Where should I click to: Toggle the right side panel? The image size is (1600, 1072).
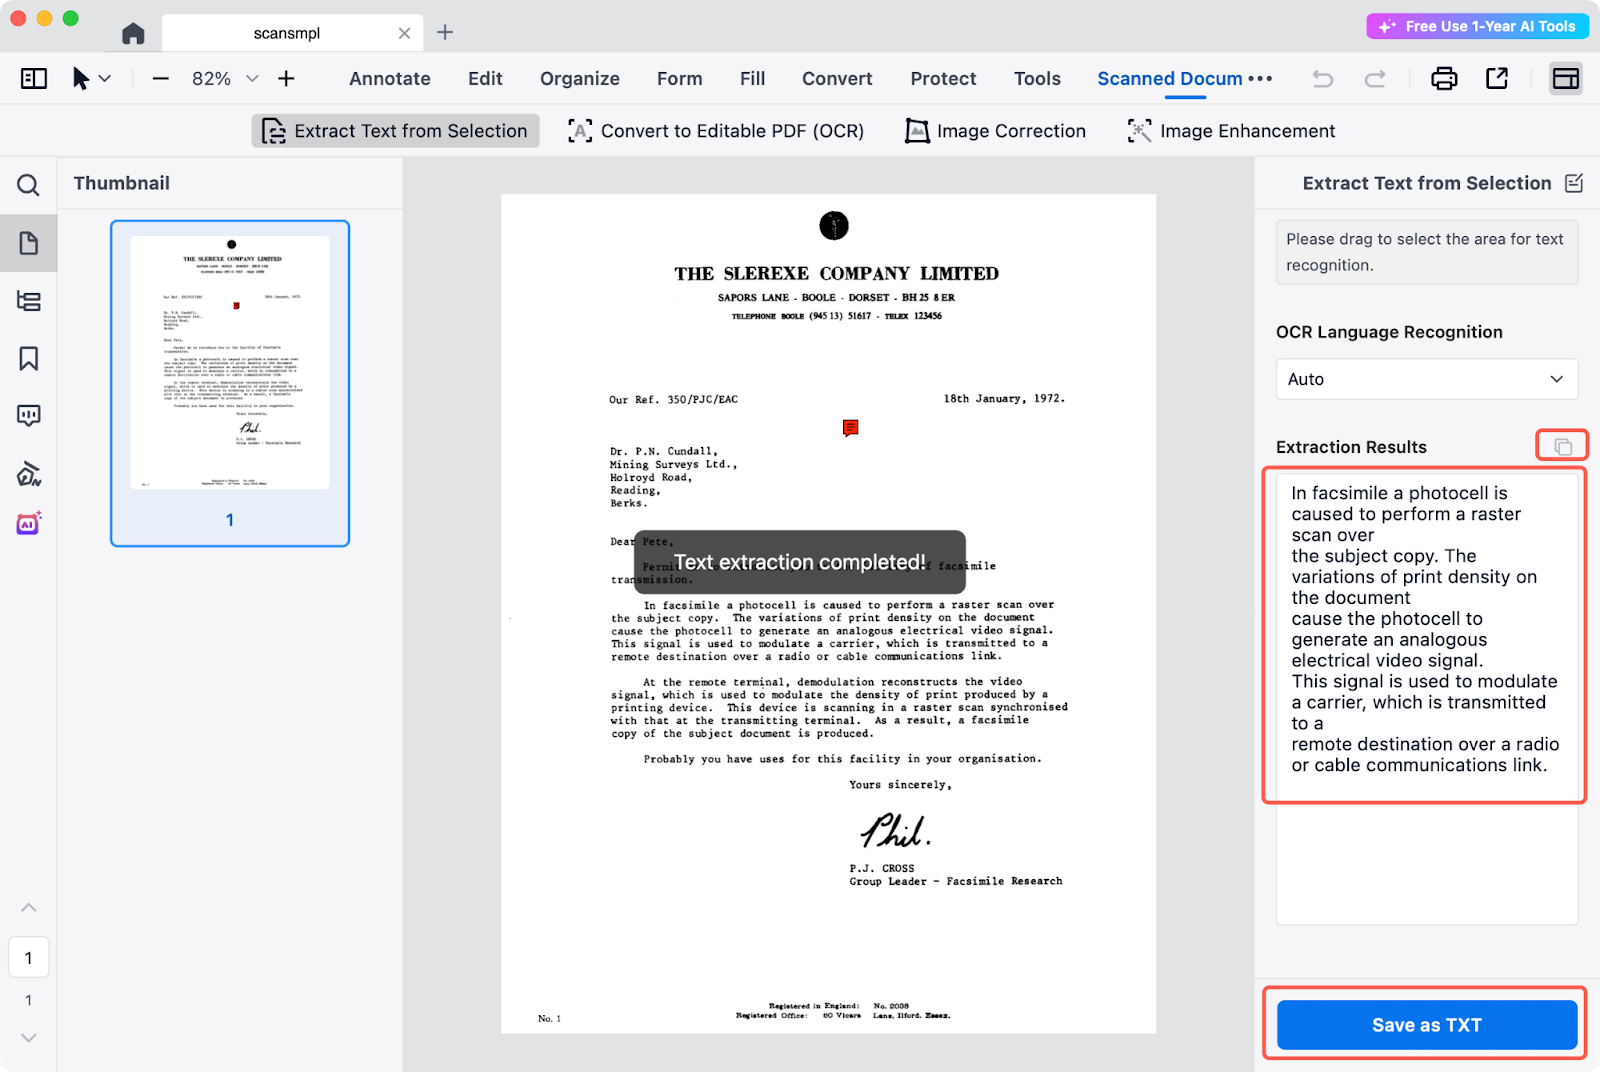coord(1565,78)
